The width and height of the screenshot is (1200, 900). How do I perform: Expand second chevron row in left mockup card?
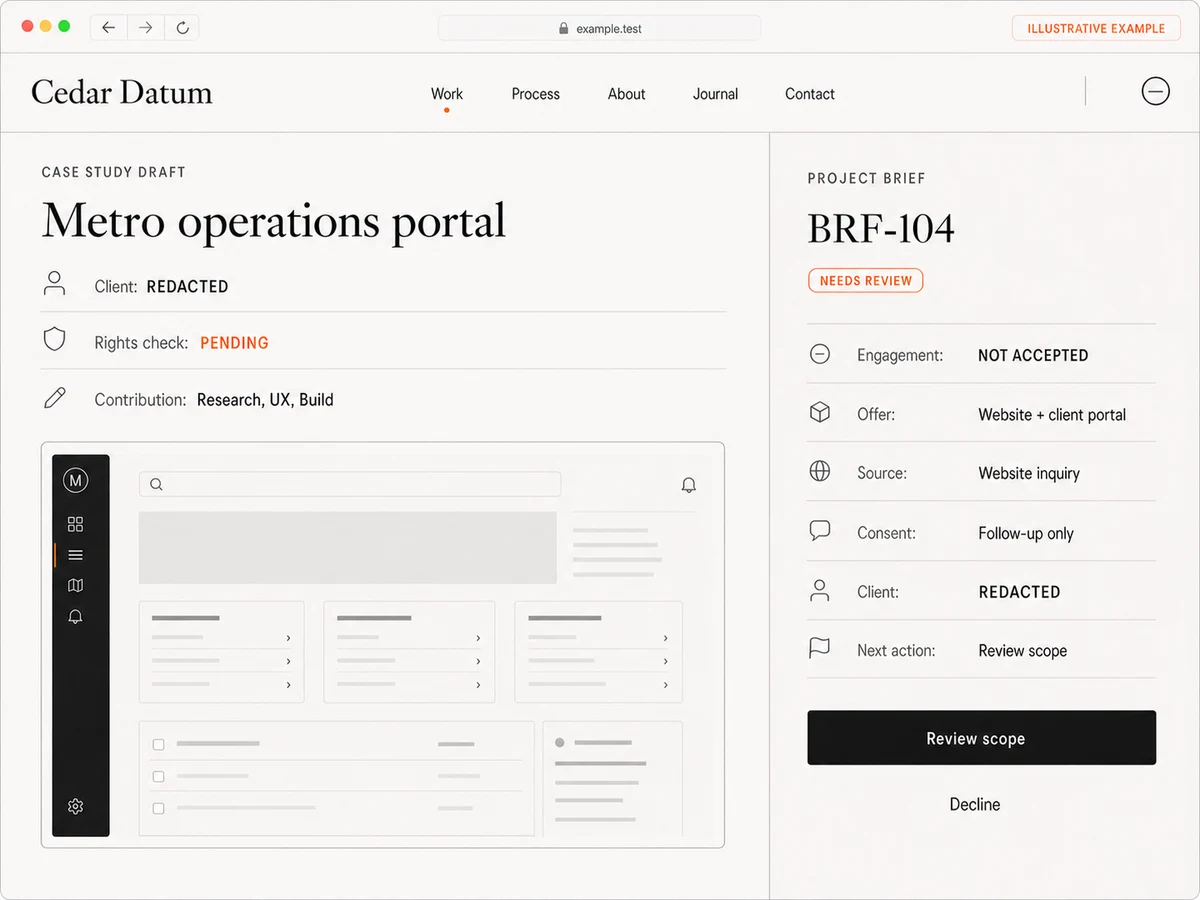click(288, 661)
